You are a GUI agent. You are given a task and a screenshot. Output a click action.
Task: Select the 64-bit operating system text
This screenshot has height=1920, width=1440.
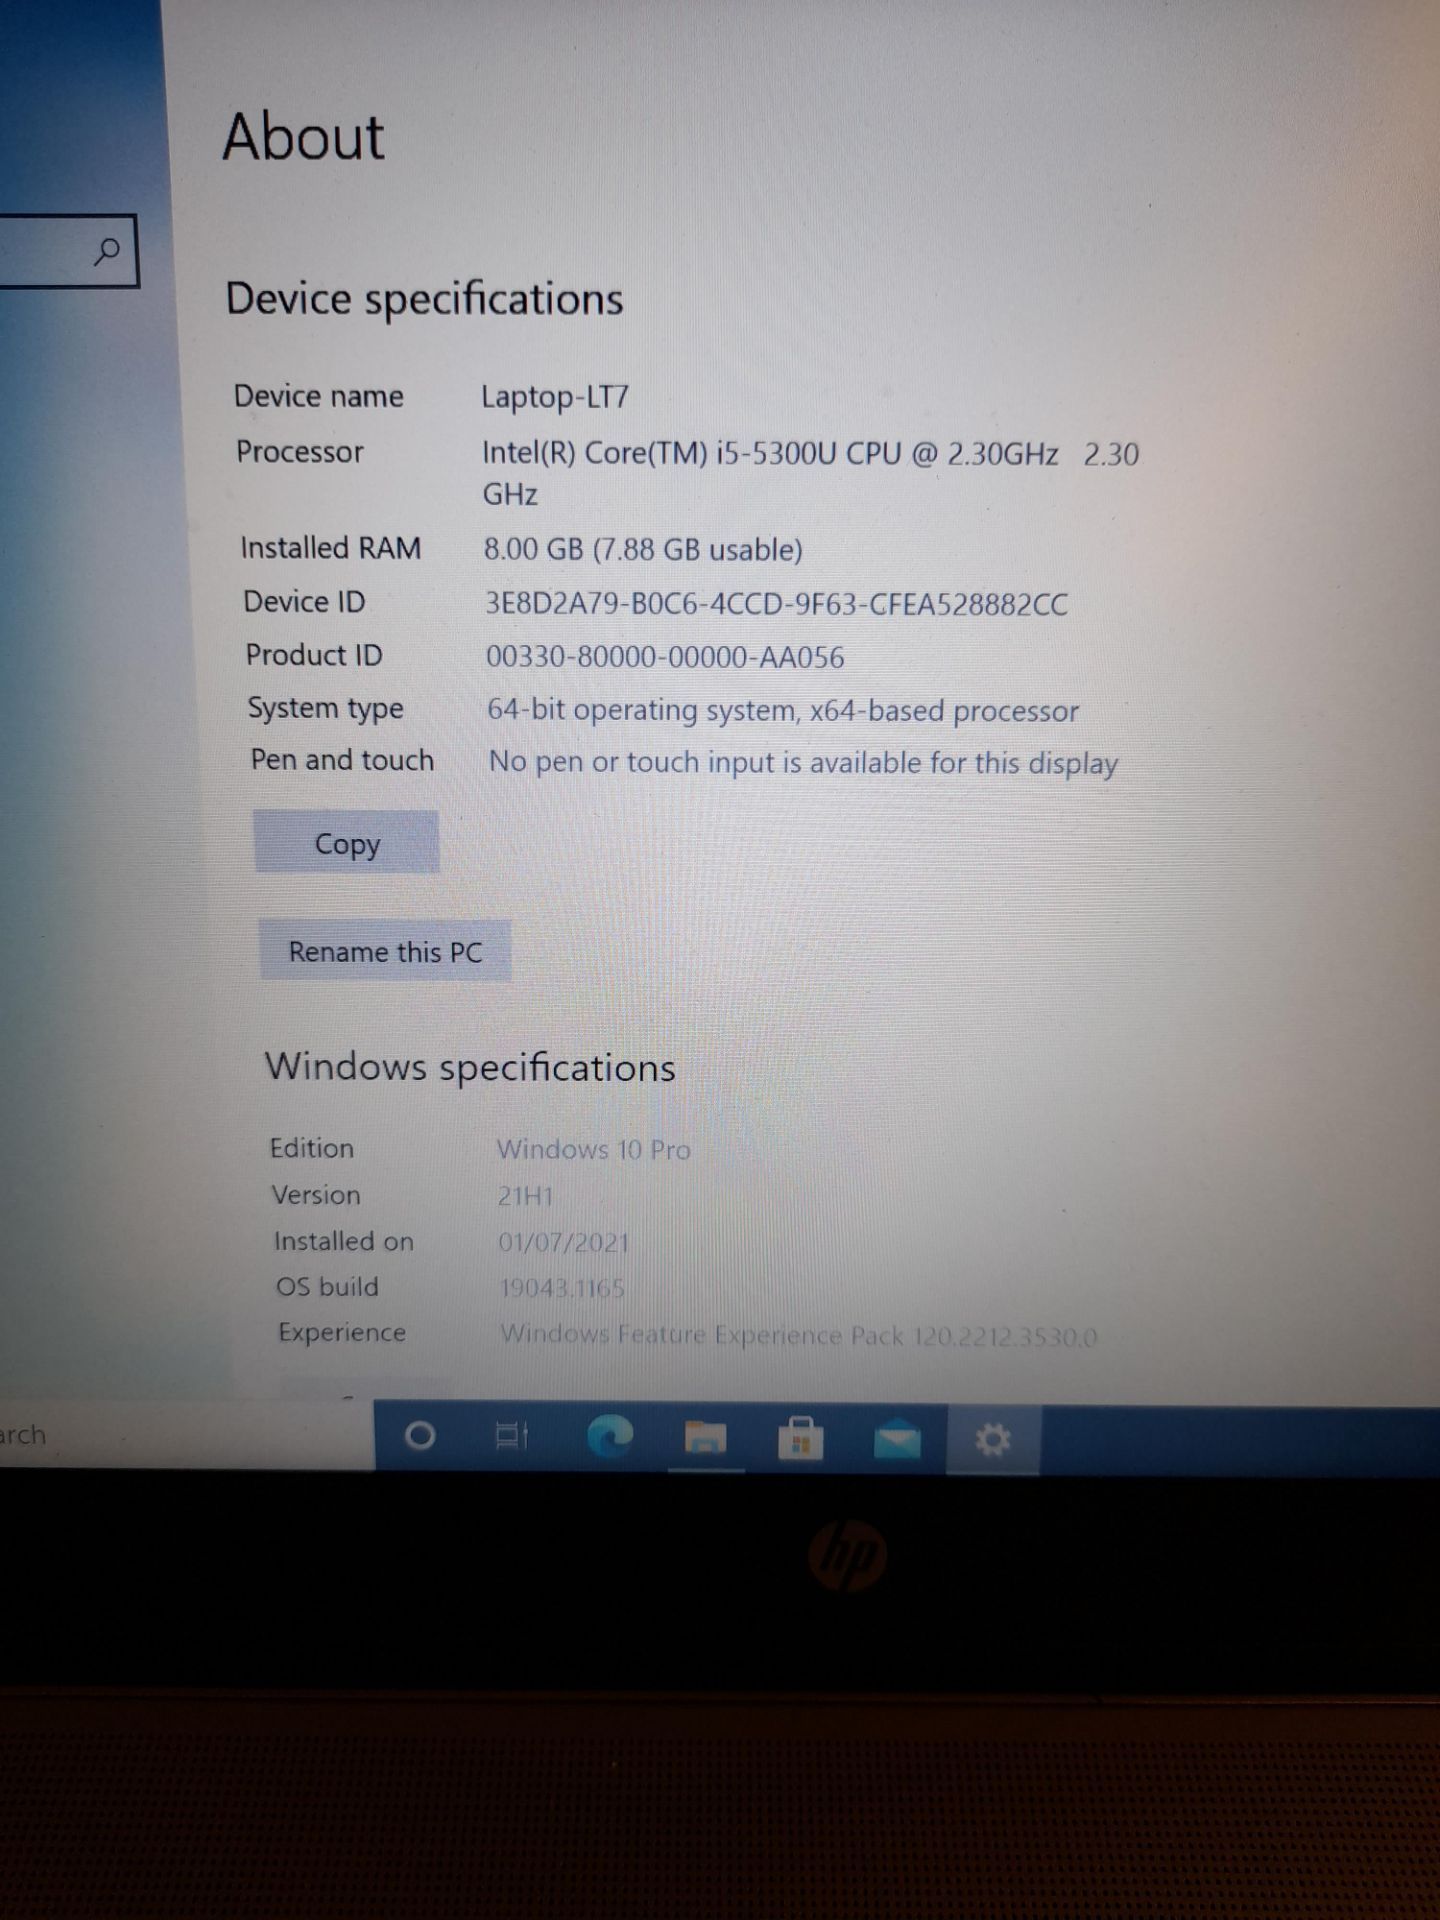tap(783, 710)
